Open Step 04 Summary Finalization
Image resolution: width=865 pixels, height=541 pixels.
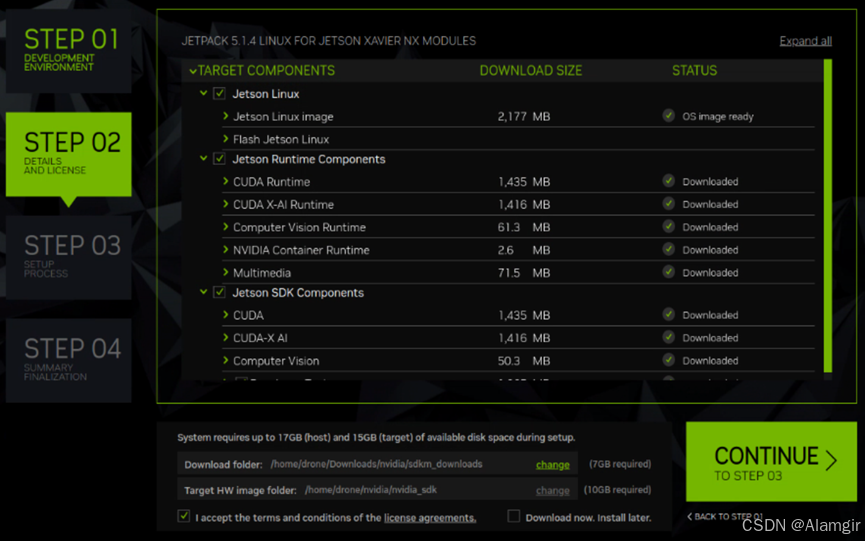(x=68, y=361)
